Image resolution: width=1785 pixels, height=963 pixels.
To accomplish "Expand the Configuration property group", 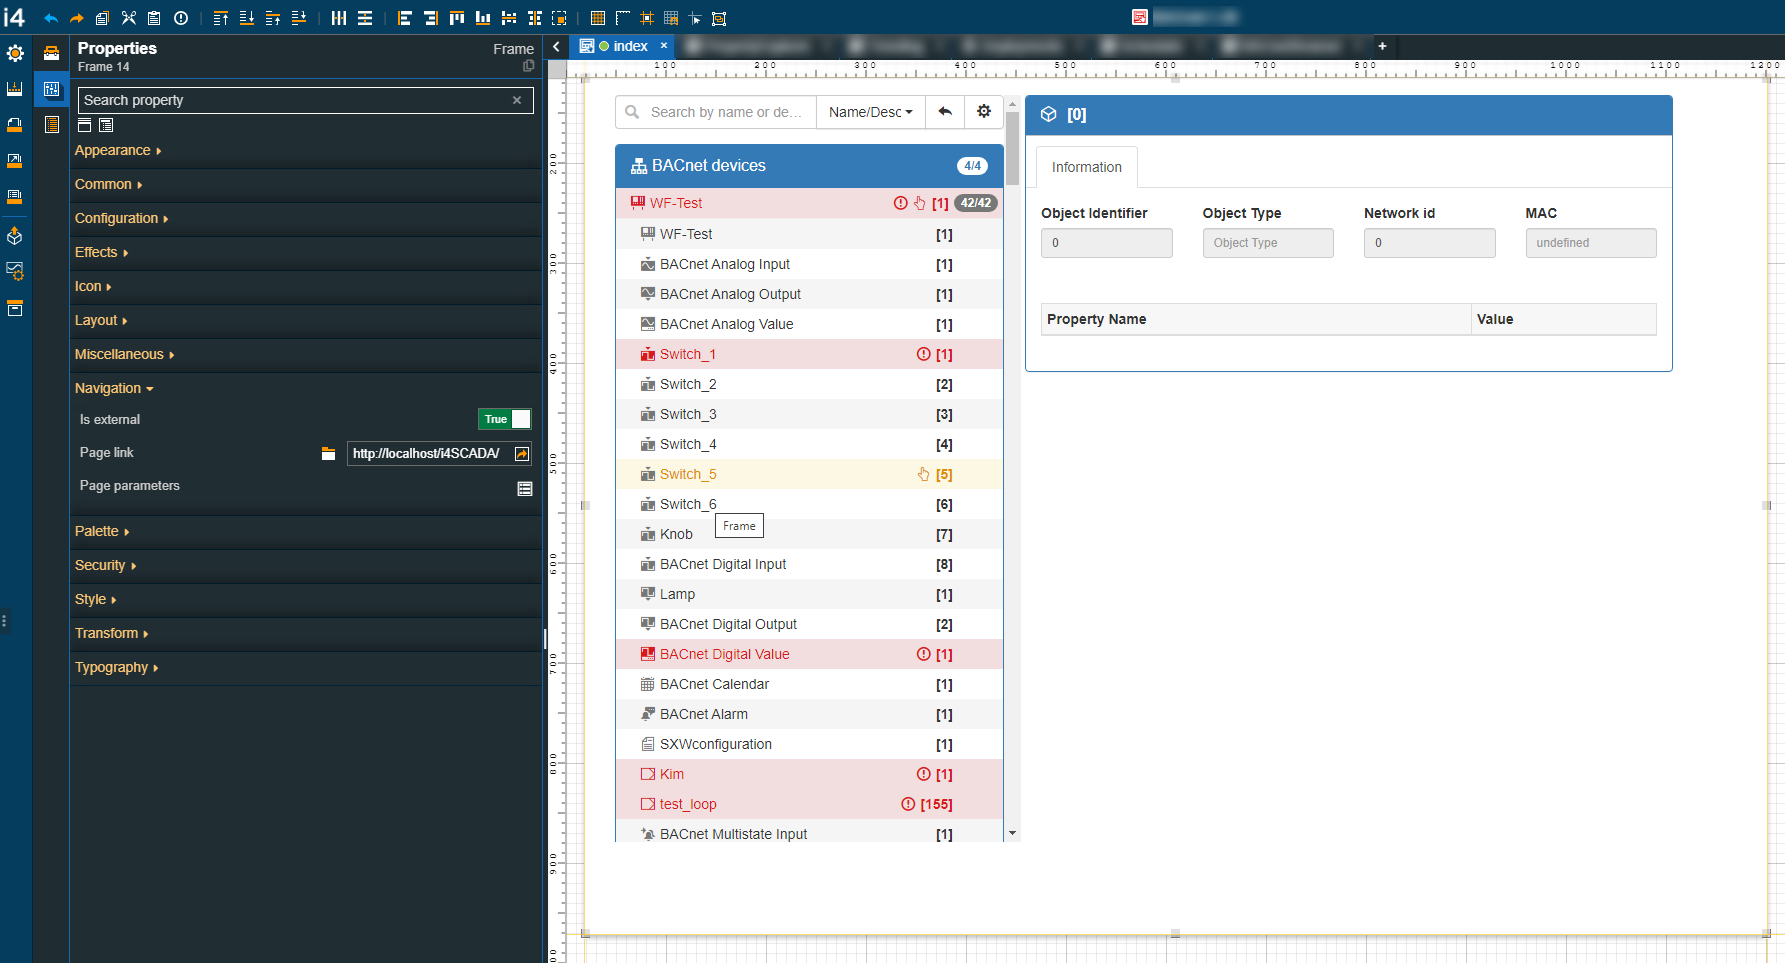I will click(x=122, y=218).
